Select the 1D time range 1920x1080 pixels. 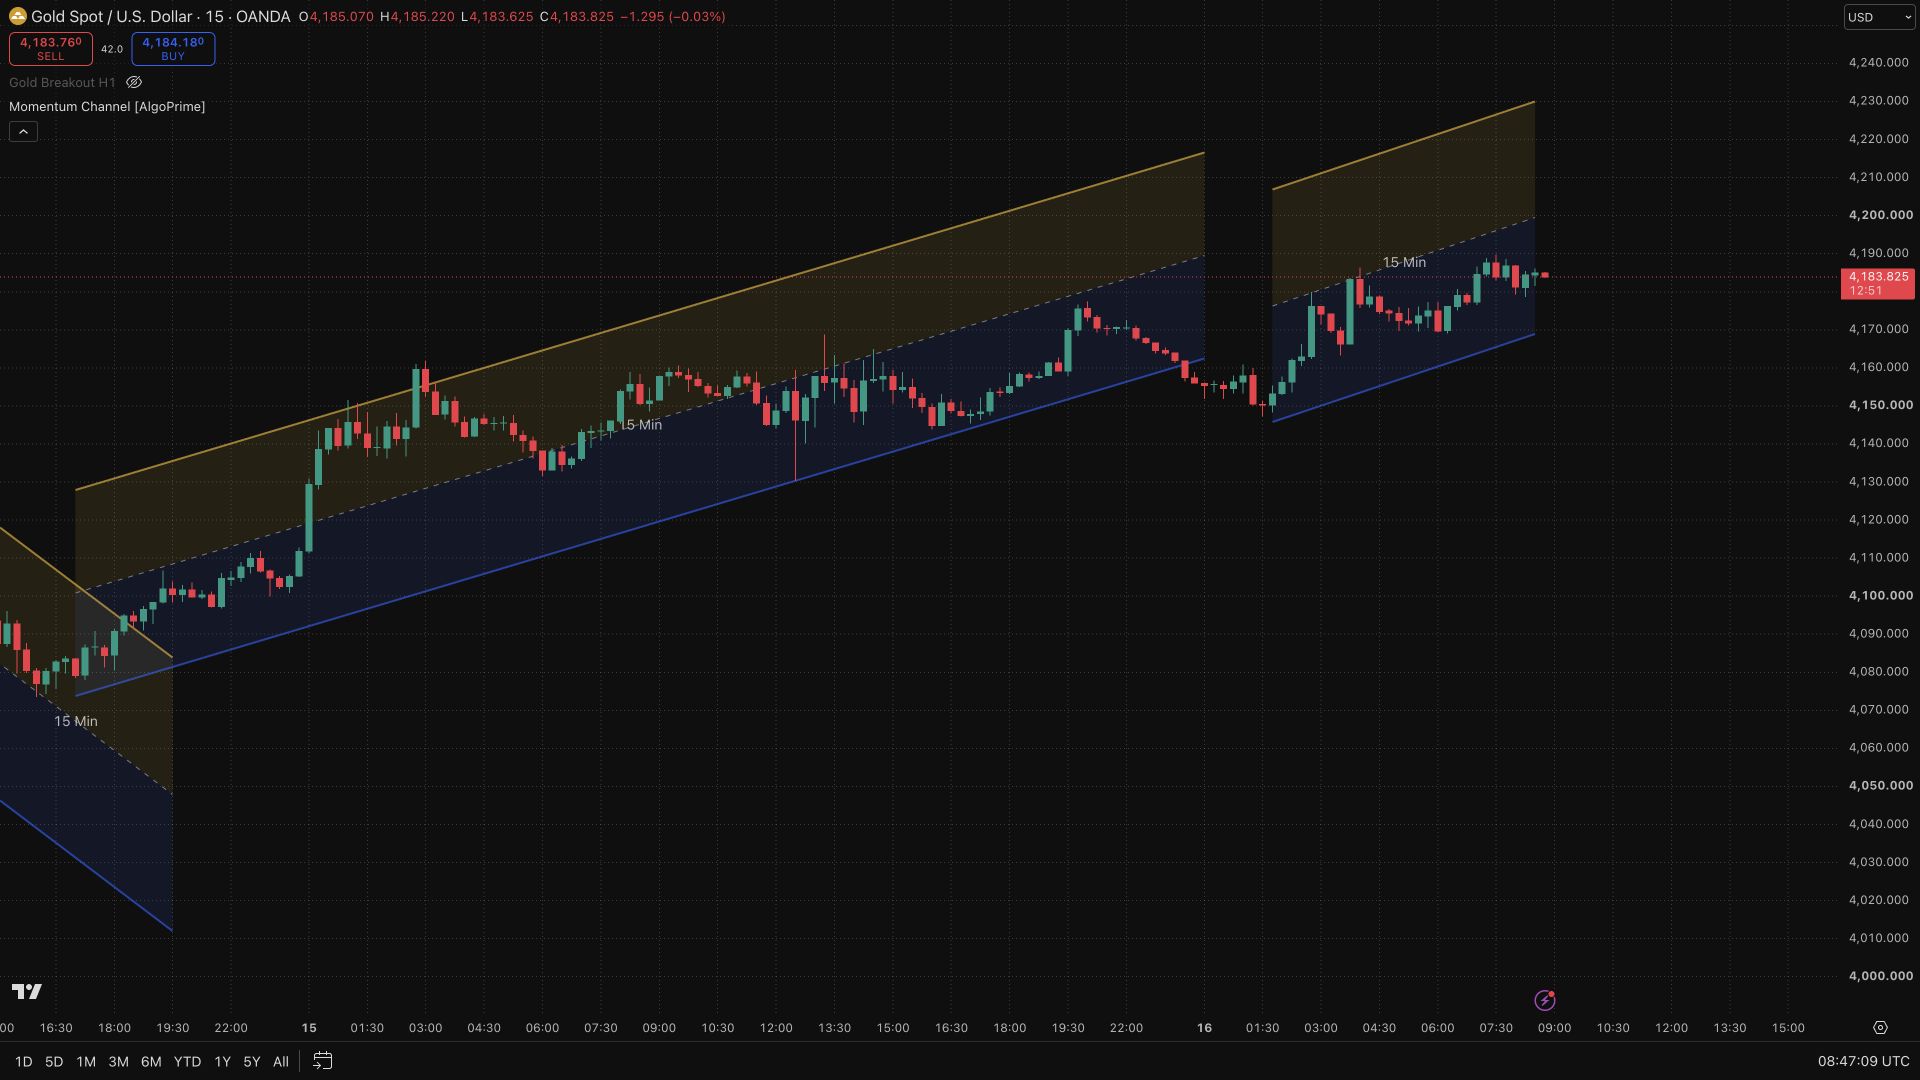pyautogui.click(x=23, y=1061)
